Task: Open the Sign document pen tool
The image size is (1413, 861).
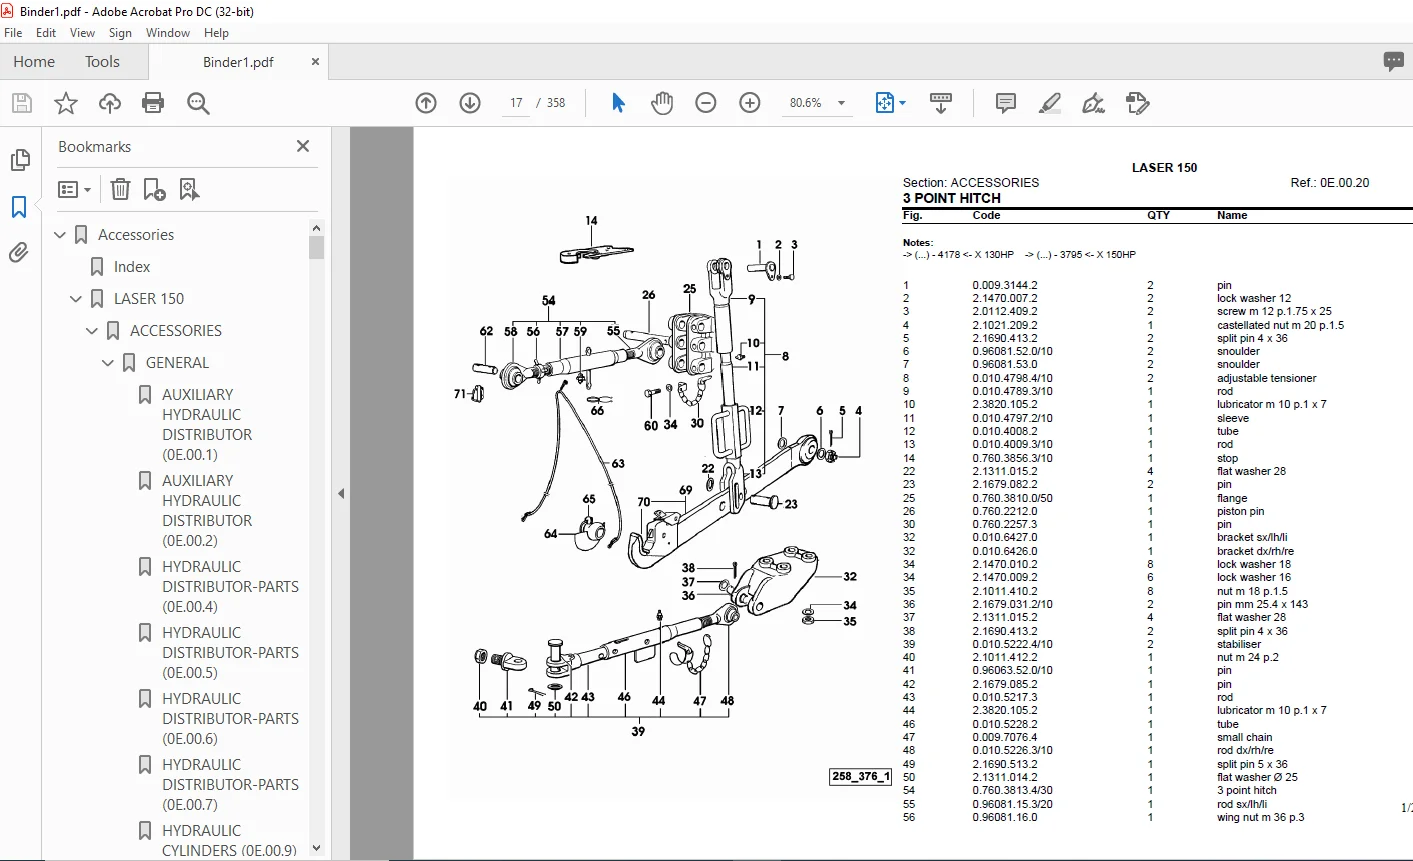Action: click(x=1094, y=103)
